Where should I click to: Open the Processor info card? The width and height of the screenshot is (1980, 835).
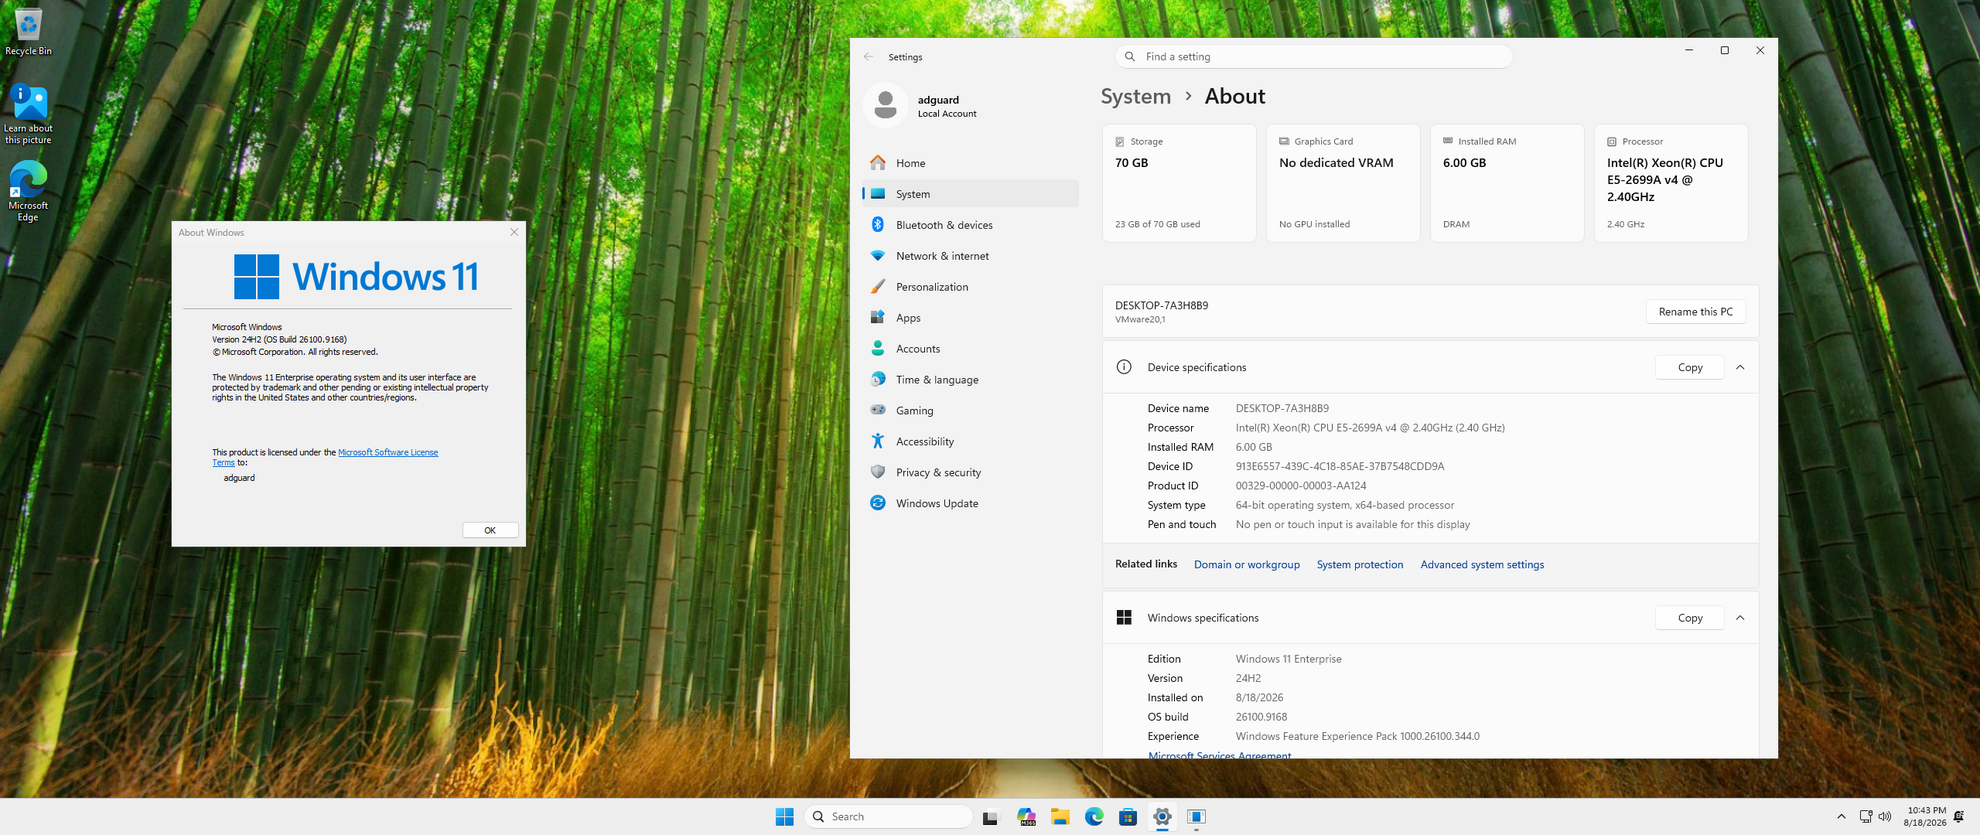1671,183
